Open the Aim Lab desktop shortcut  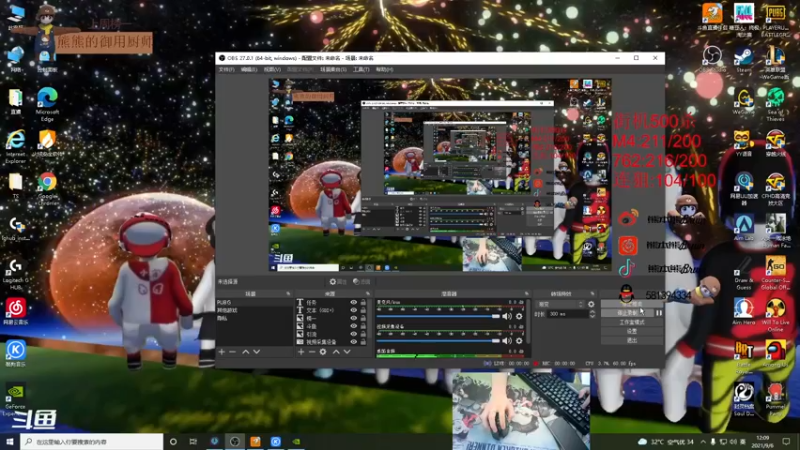click(743, 228)
